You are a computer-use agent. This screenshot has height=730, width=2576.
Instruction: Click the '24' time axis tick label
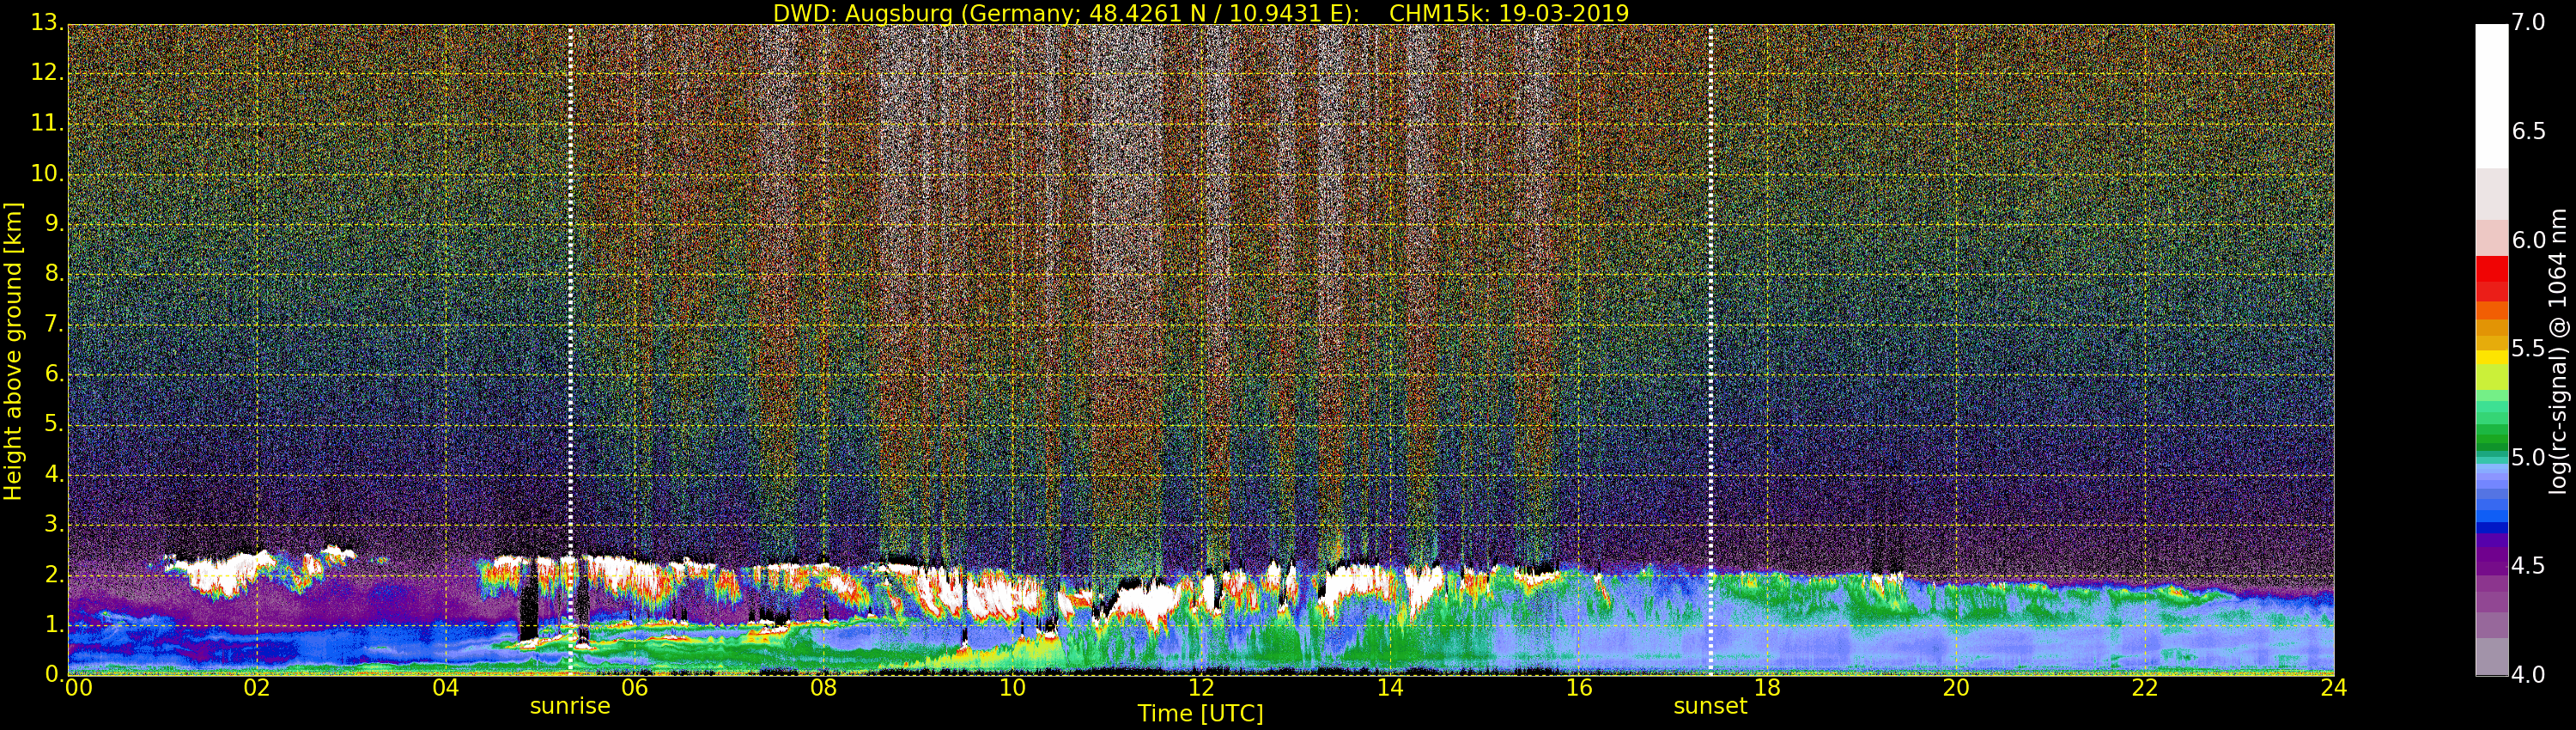[2334, 687]
